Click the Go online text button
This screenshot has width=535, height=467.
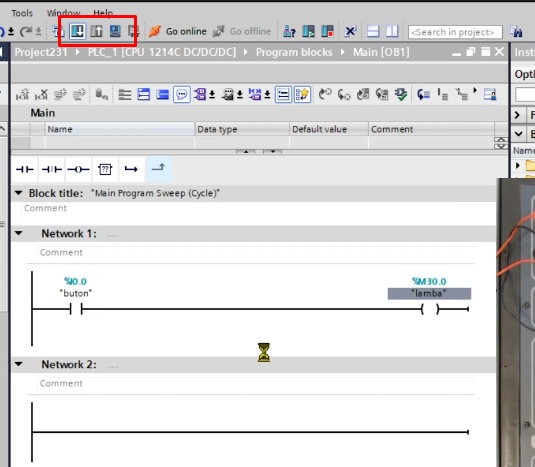pos(186,31)
